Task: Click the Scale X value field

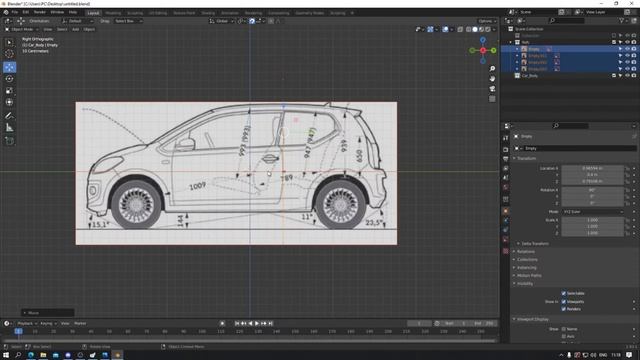Action: (x=592, y=220)
